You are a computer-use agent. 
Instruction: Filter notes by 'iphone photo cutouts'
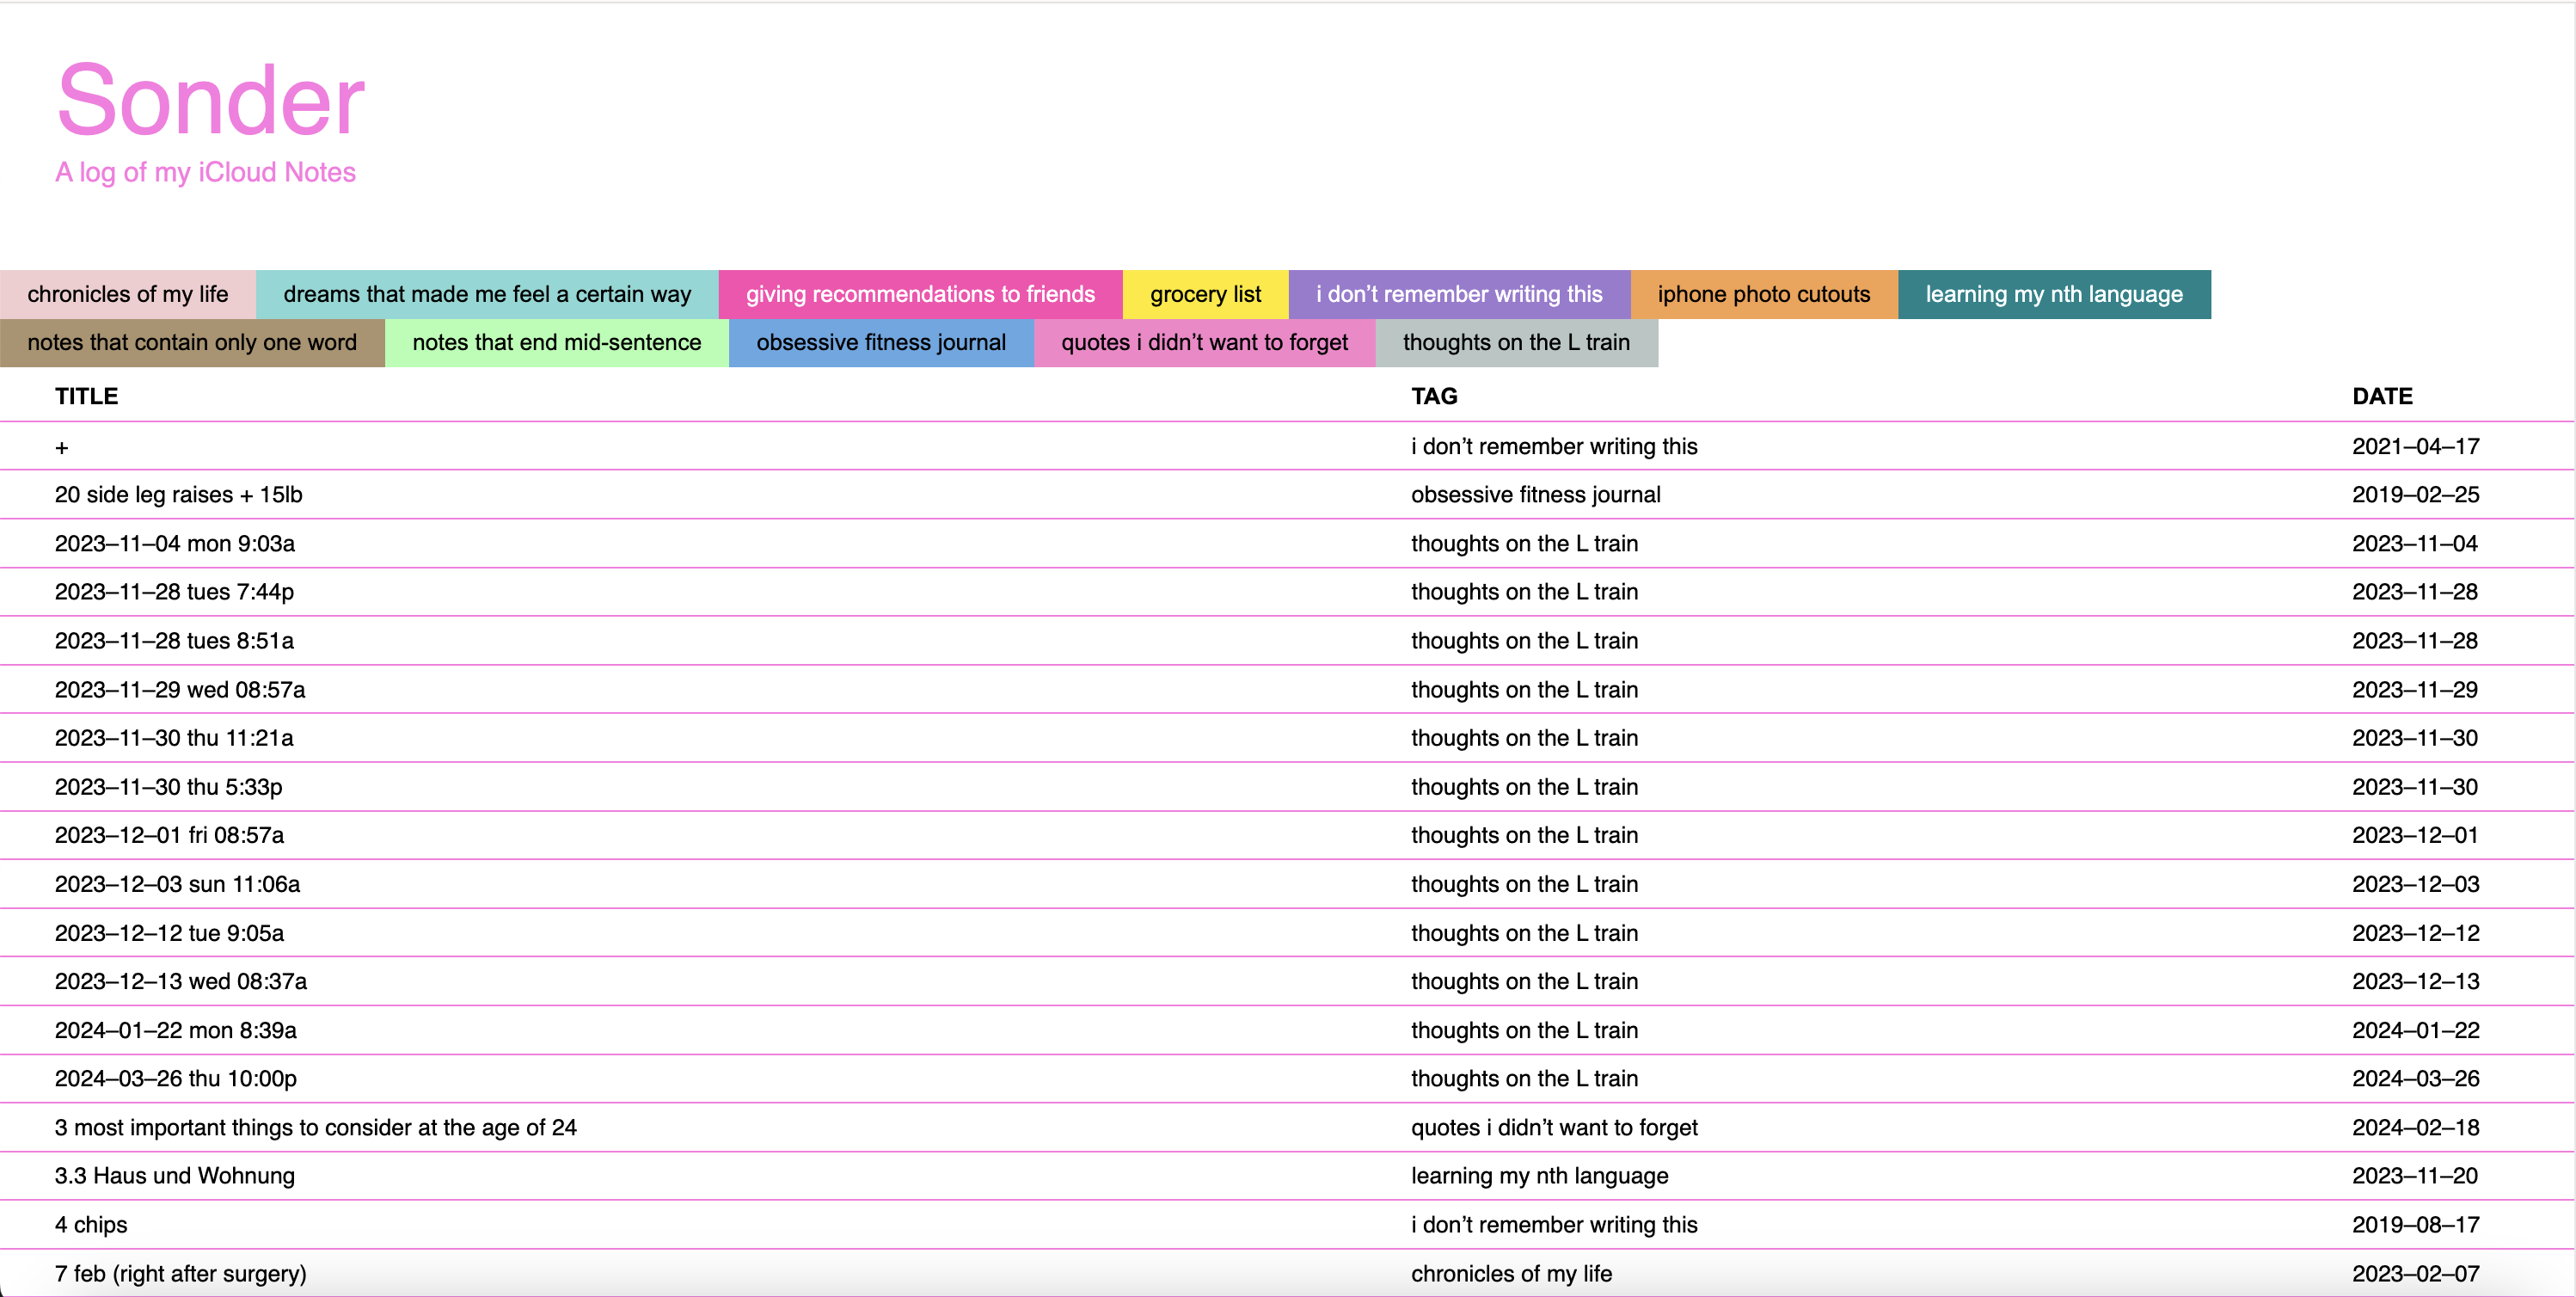(1763, 294)
